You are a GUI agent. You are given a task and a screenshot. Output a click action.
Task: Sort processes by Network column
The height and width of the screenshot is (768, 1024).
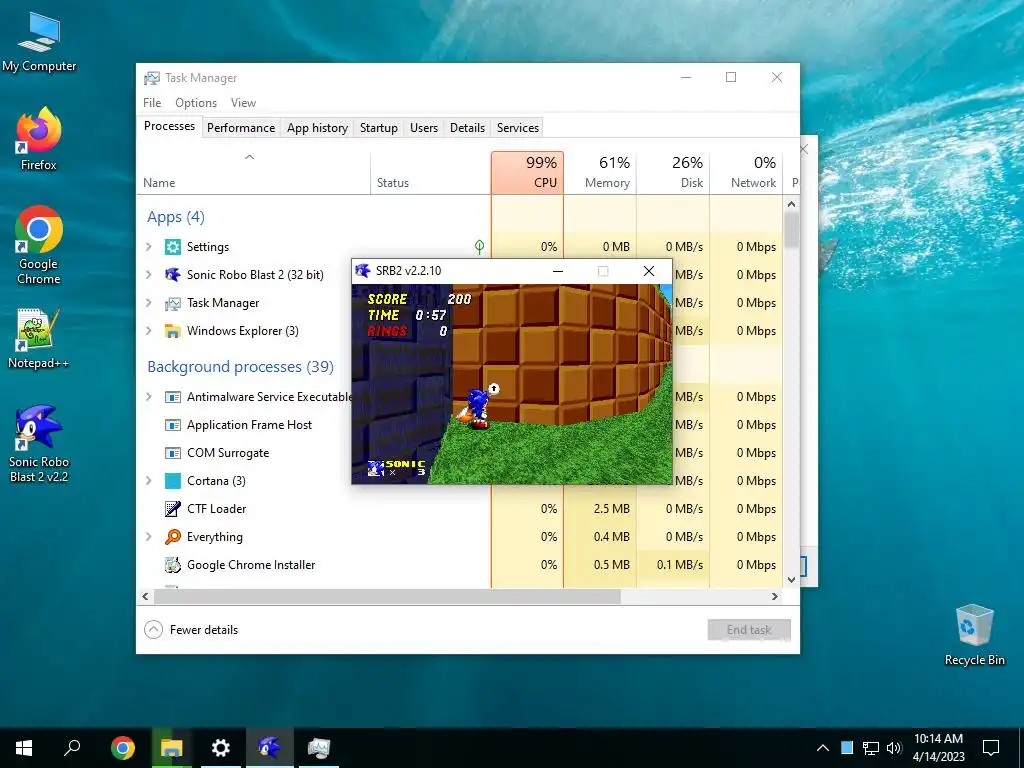[746, 172]
